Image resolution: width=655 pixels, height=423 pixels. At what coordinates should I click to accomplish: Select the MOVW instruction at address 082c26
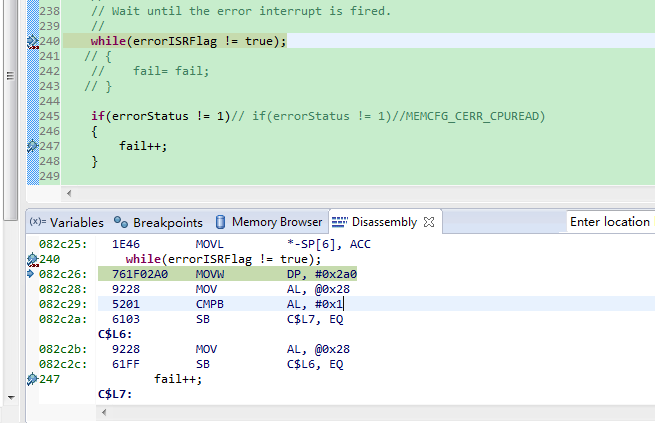tap(210, 274)
